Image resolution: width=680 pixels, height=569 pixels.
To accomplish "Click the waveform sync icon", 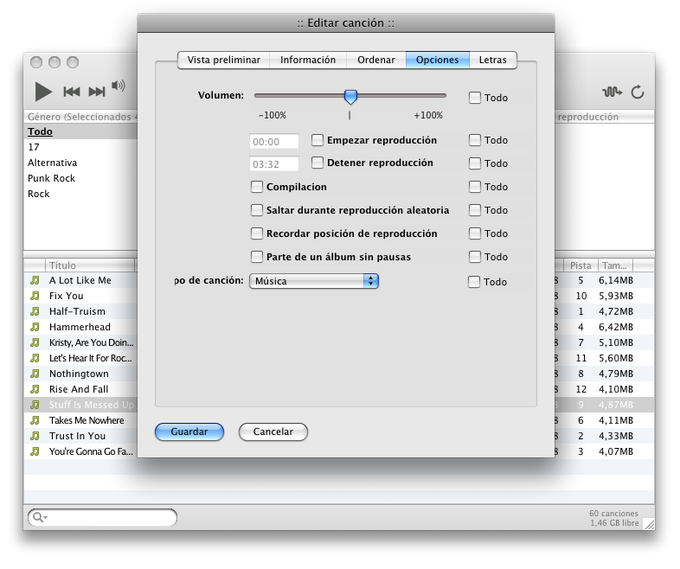I will pyautogui.click(x=611, y=92).
